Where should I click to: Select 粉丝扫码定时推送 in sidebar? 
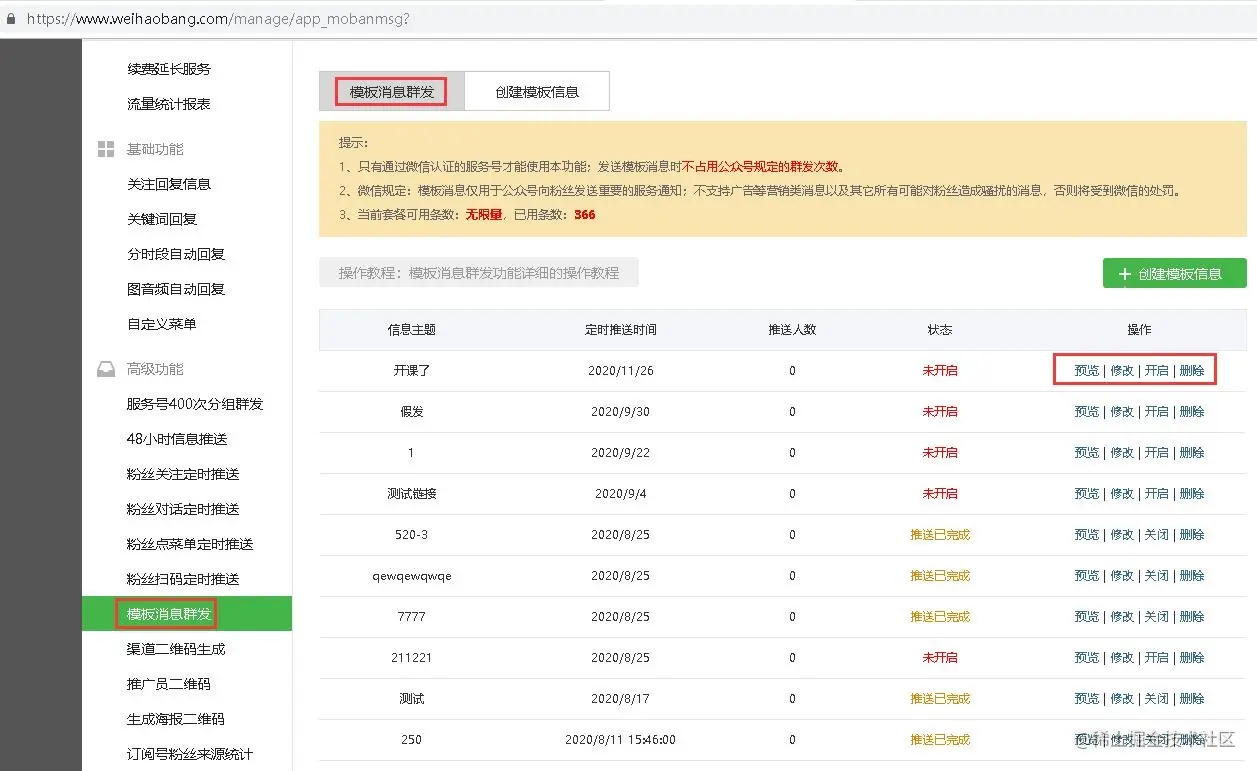coord(183,579)
